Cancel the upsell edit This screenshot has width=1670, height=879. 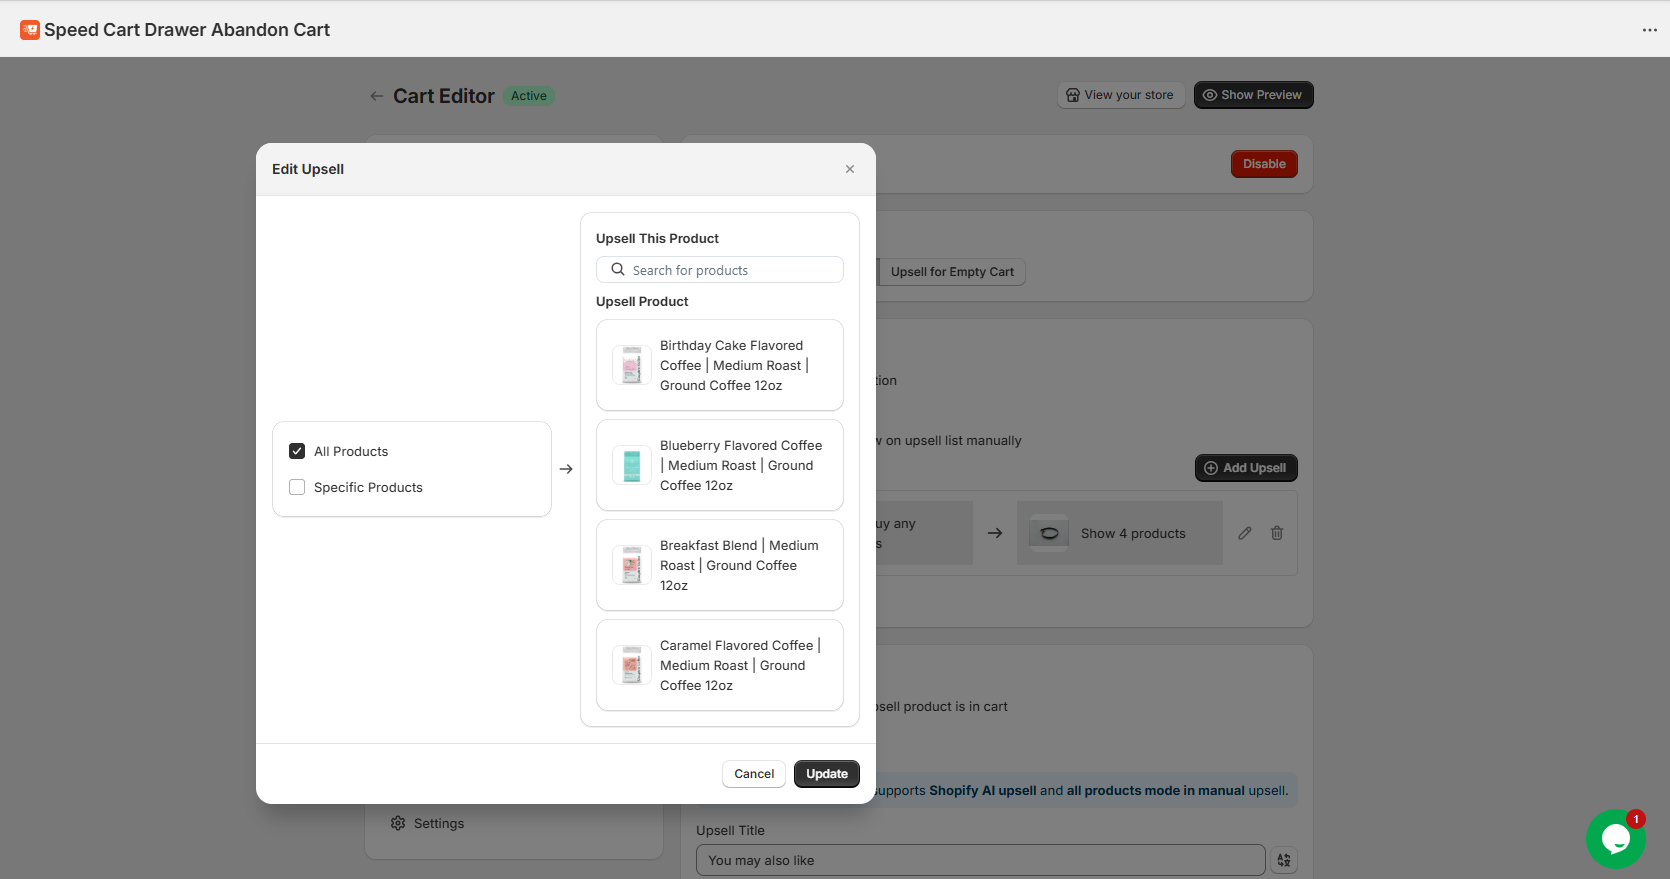click(x=753, y=774)
